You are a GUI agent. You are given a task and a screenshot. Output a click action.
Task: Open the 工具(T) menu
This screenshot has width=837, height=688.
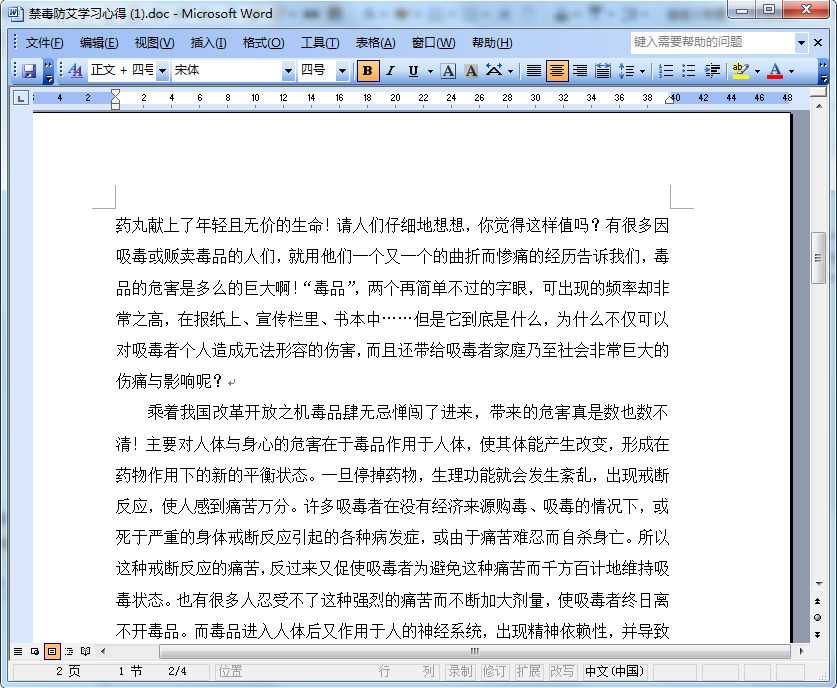click(320, 43)
